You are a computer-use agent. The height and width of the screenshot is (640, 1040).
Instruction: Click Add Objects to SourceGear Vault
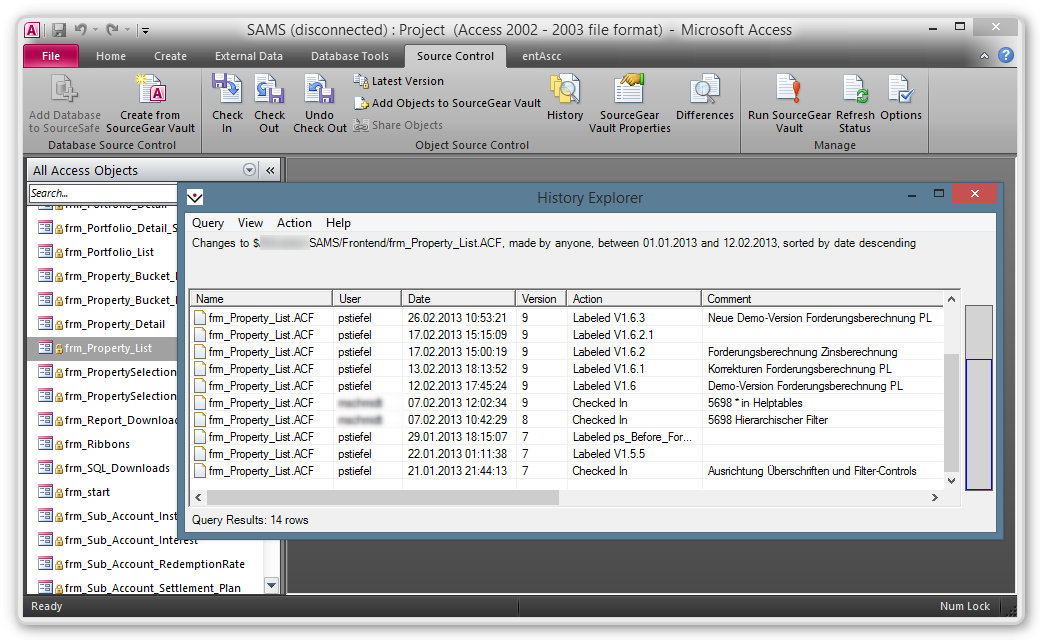click(x=448, y=103)
